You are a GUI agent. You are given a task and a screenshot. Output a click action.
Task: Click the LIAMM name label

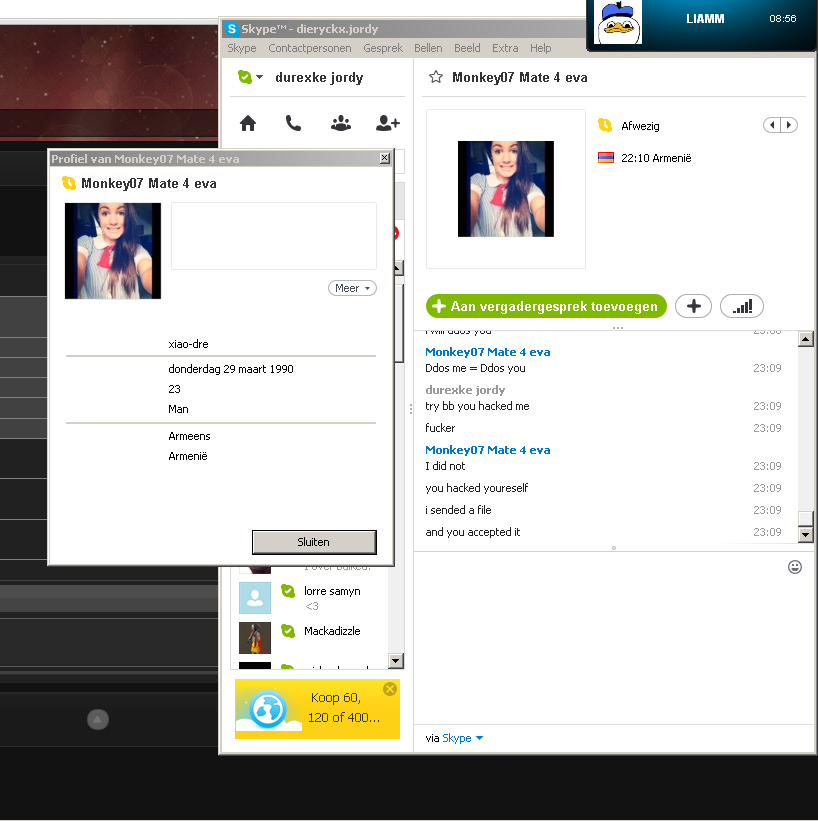coord(705,18)
